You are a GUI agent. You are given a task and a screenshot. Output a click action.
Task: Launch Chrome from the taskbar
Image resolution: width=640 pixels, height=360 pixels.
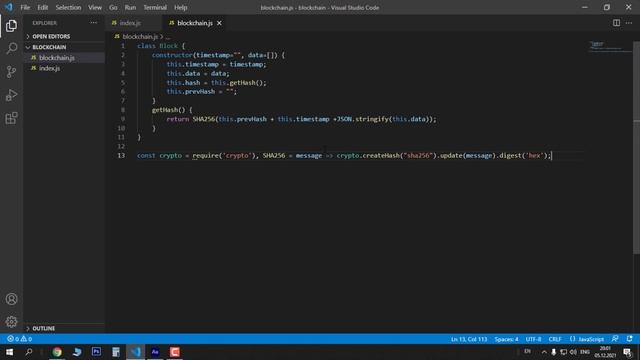(x=57, y=352)
